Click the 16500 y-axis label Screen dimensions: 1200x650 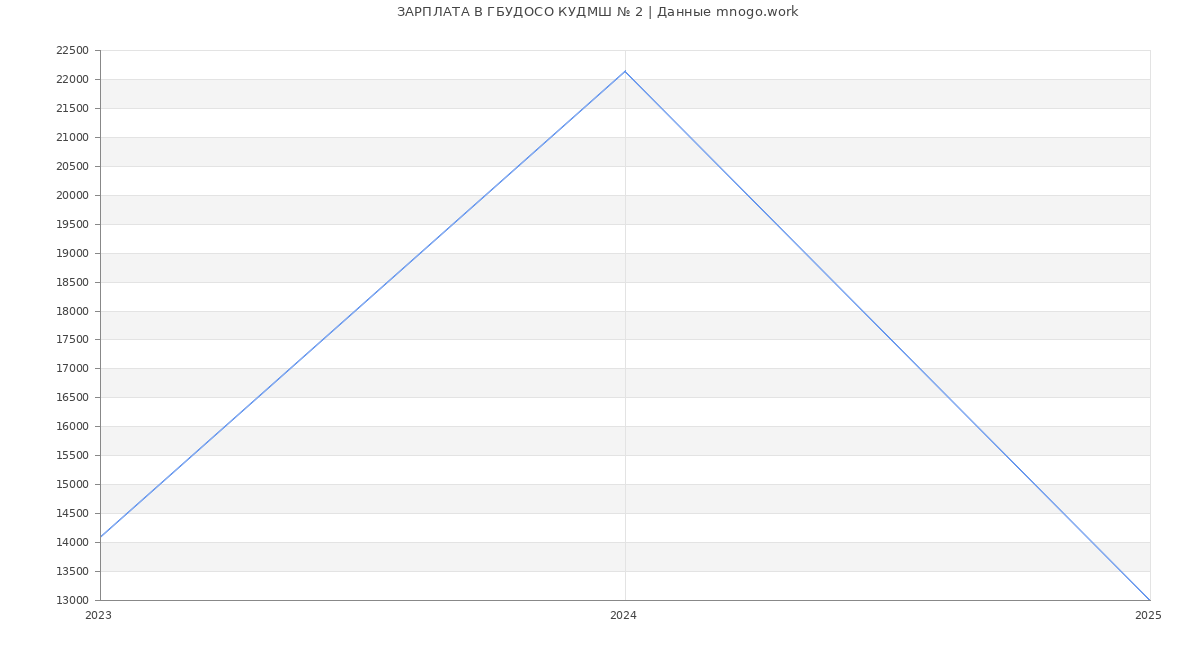pyautogui.click(x=72, y=398)
